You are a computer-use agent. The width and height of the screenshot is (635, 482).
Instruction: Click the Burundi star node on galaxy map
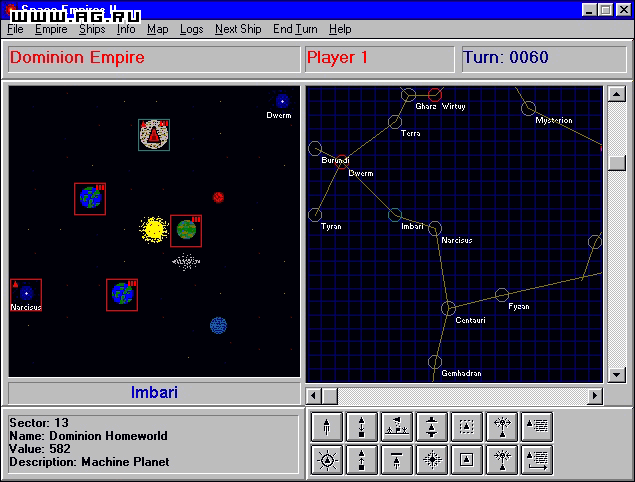click(315, 148)
